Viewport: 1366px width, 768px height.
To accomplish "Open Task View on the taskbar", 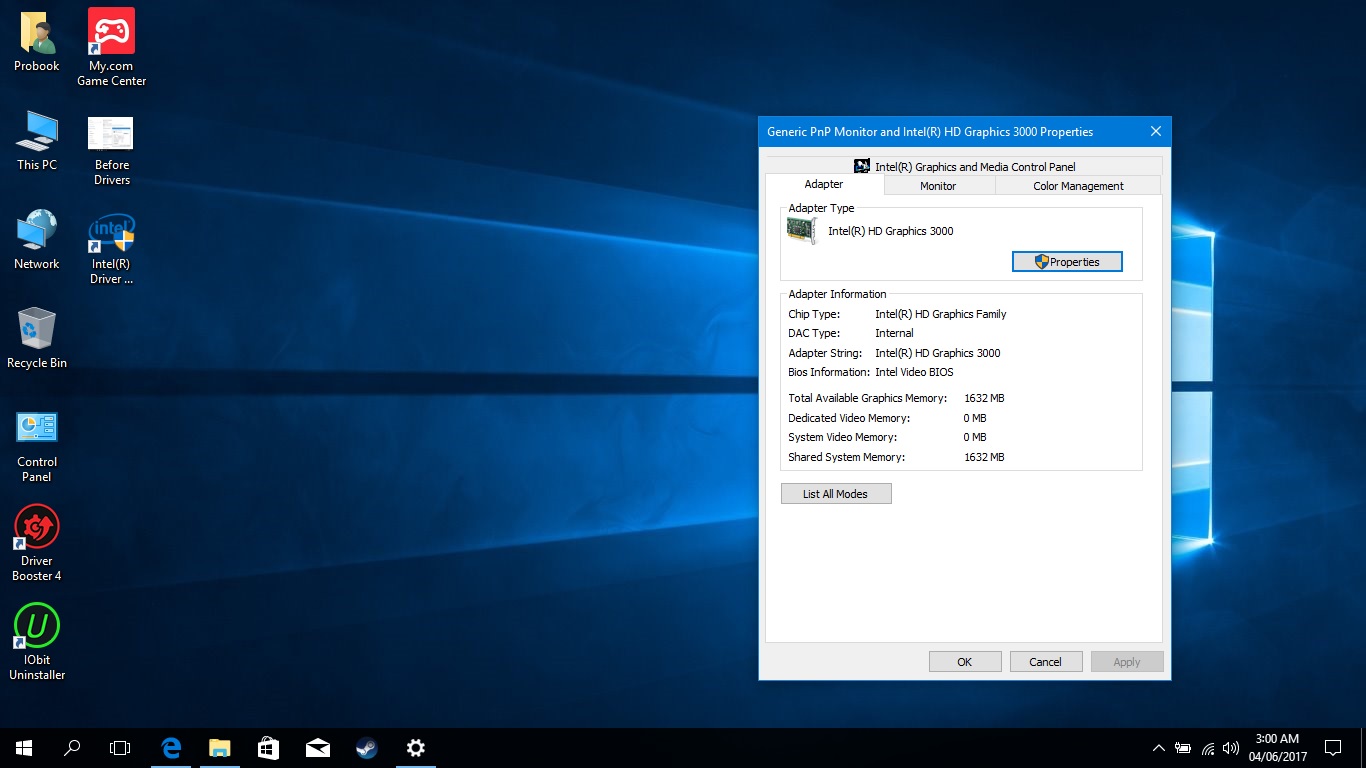I will click(120, 748).
